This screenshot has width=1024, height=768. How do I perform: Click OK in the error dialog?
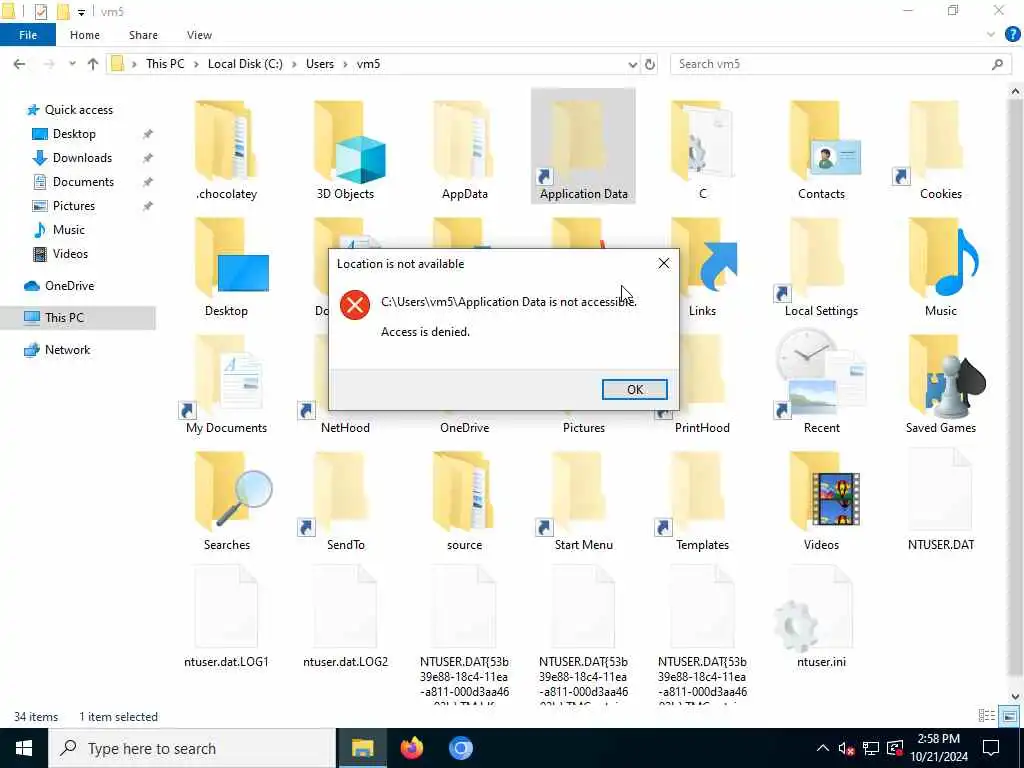pos(634,389)
